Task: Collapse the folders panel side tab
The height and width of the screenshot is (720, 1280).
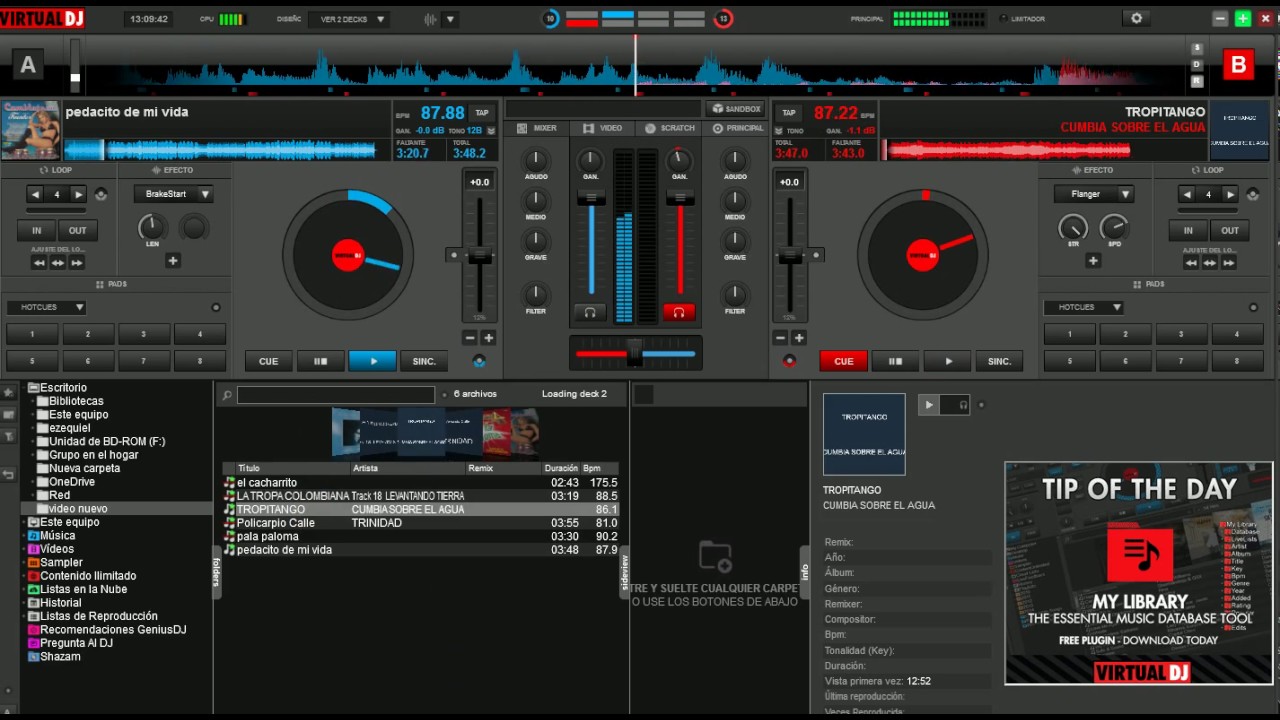Action: click(x=215, y=572)
